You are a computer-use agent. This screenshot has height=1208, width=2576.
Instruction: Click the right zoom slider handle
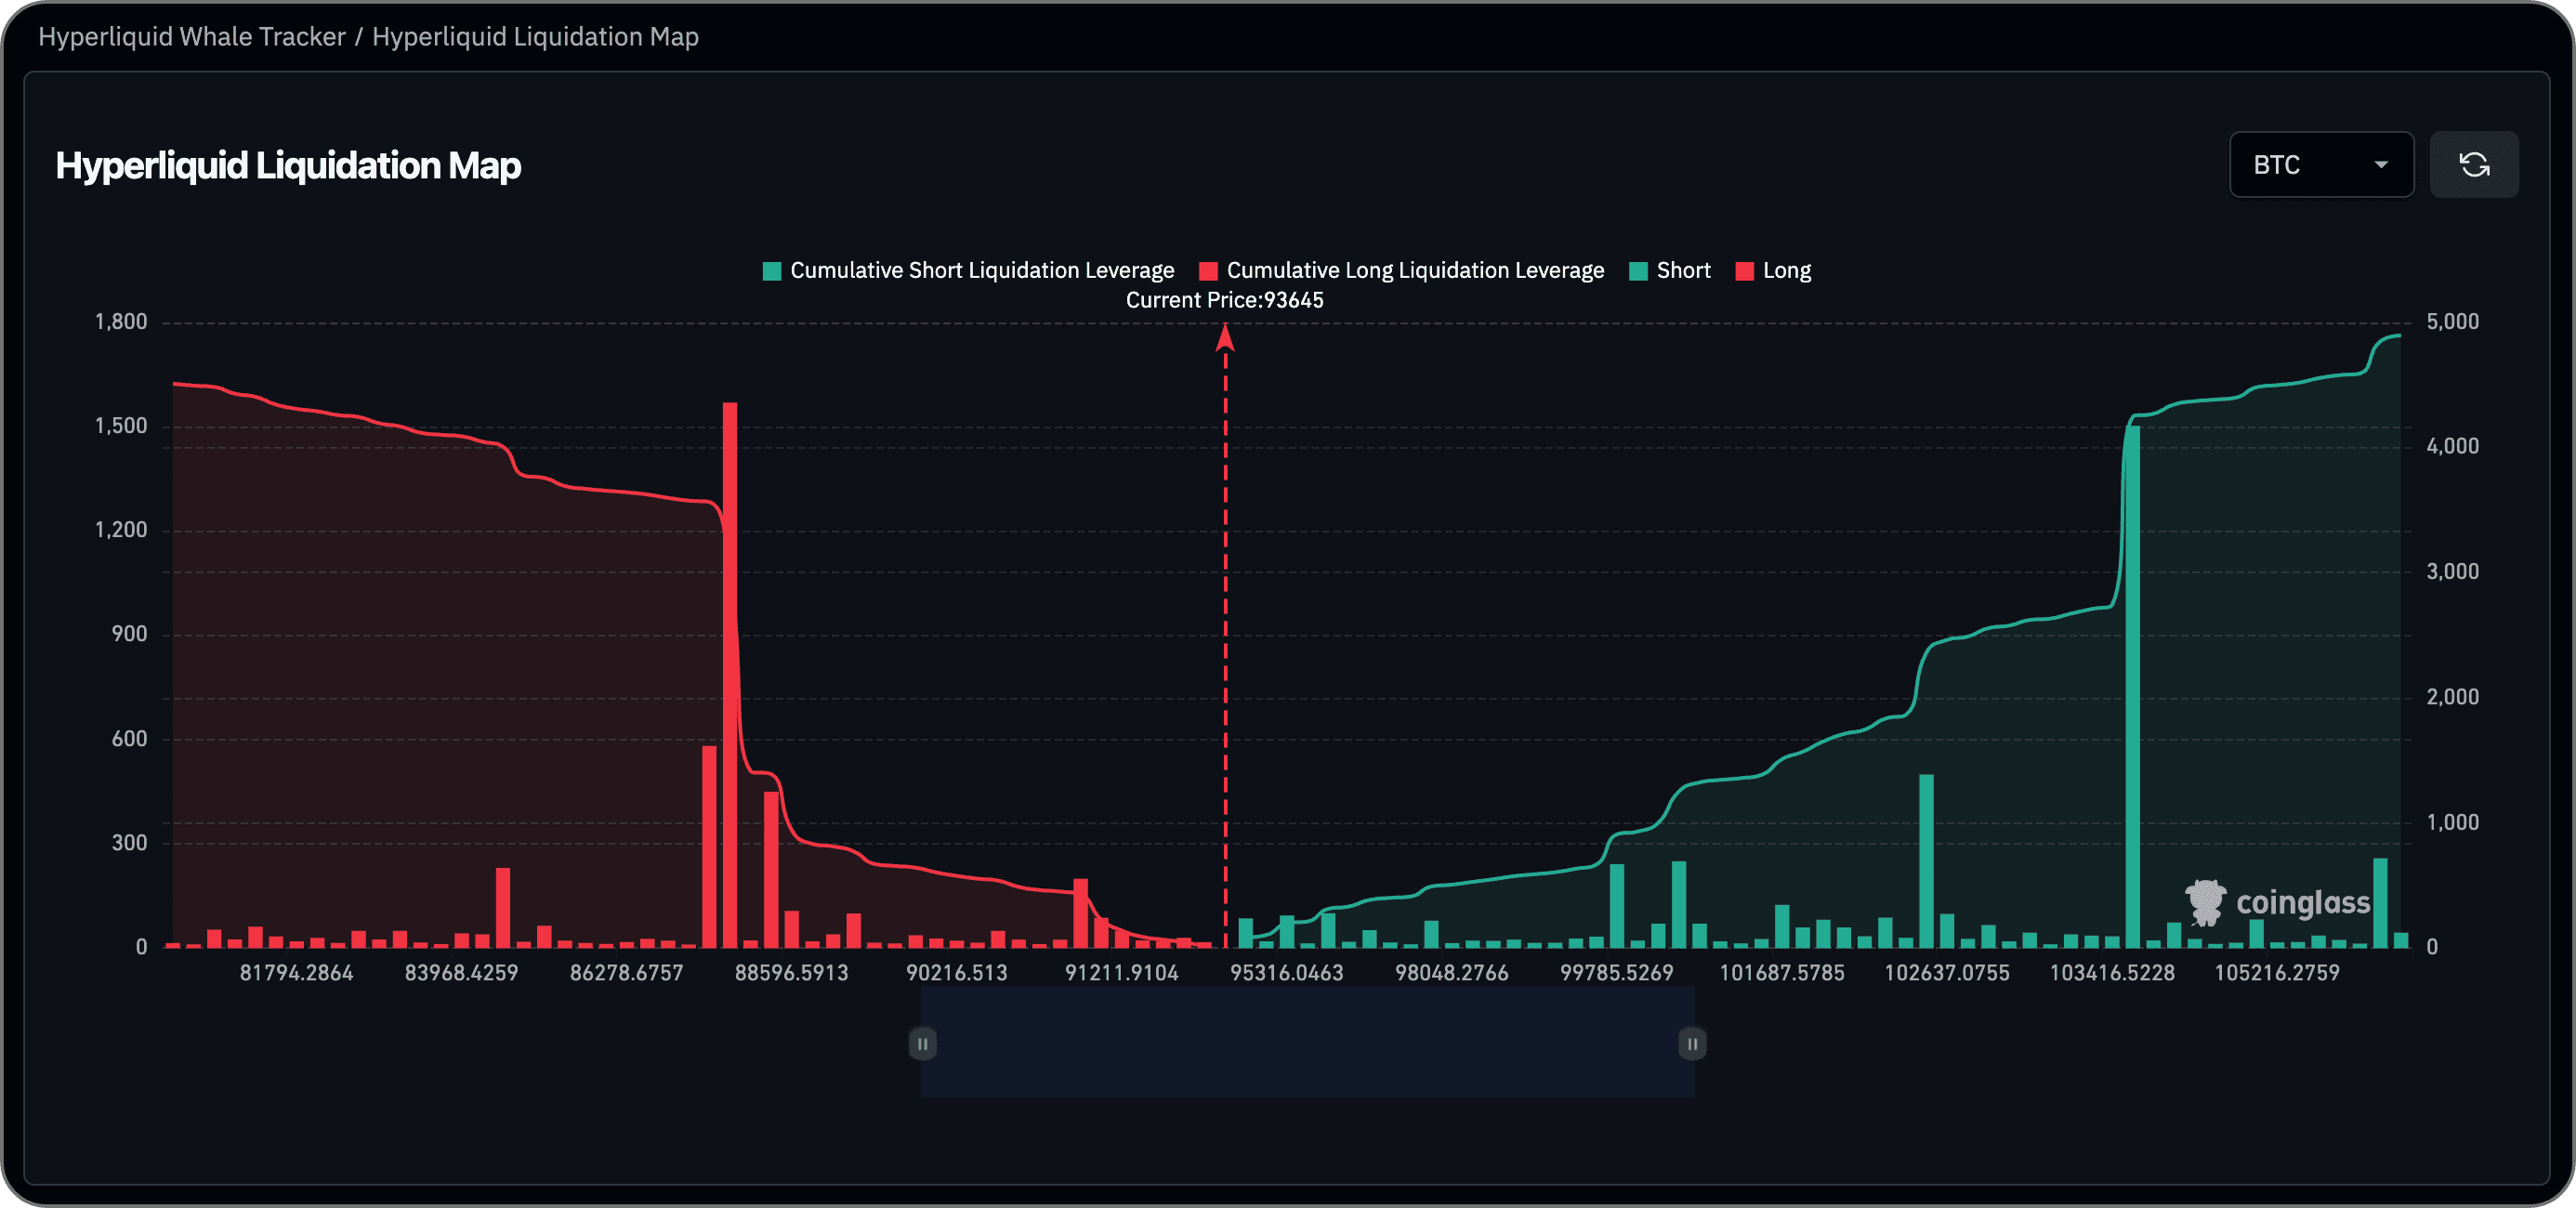click(1692, 1044)
